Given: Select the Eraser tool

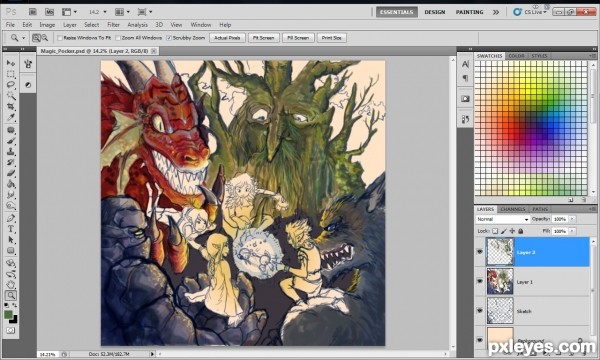Looking at the screenshot, I should pos(11,173).
